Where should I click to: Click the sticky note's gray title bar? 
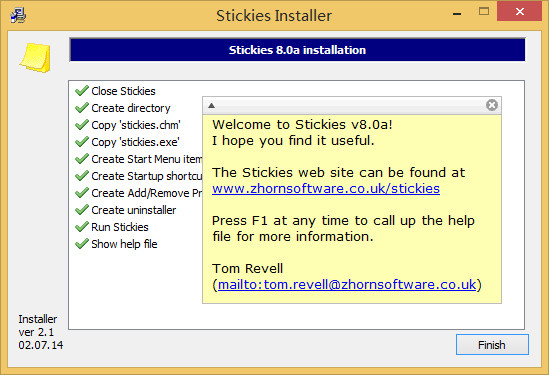tap(350, 105)
